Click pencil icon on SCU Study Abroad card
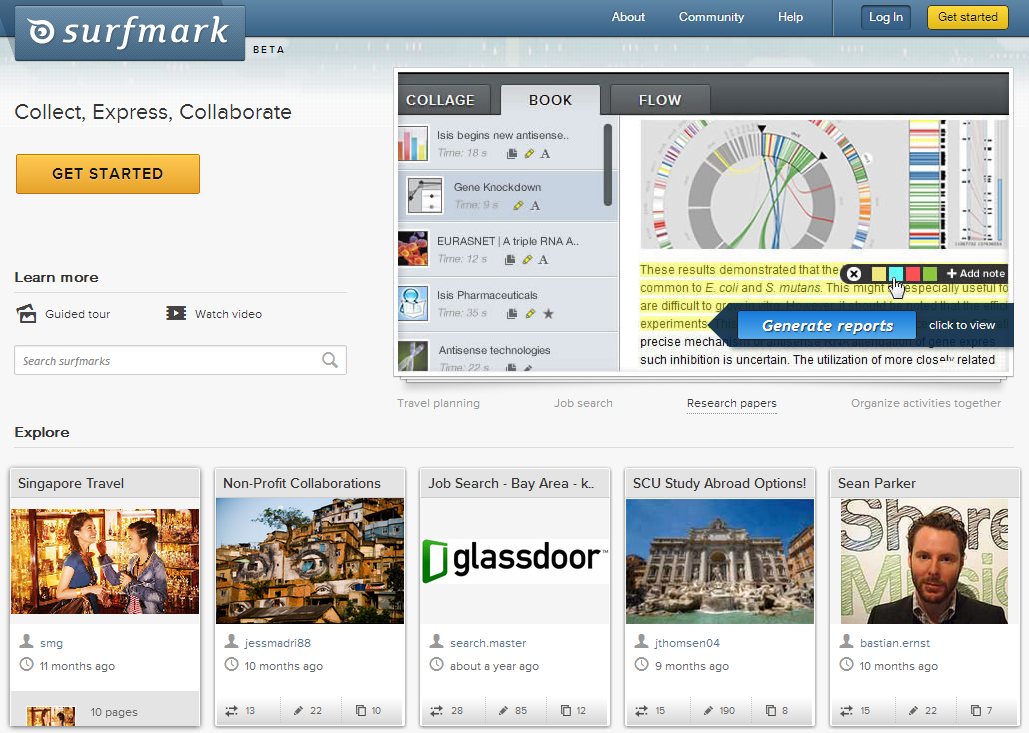Image resolution: width=1029 pixels, height=733 pixels. pos(709,711)
